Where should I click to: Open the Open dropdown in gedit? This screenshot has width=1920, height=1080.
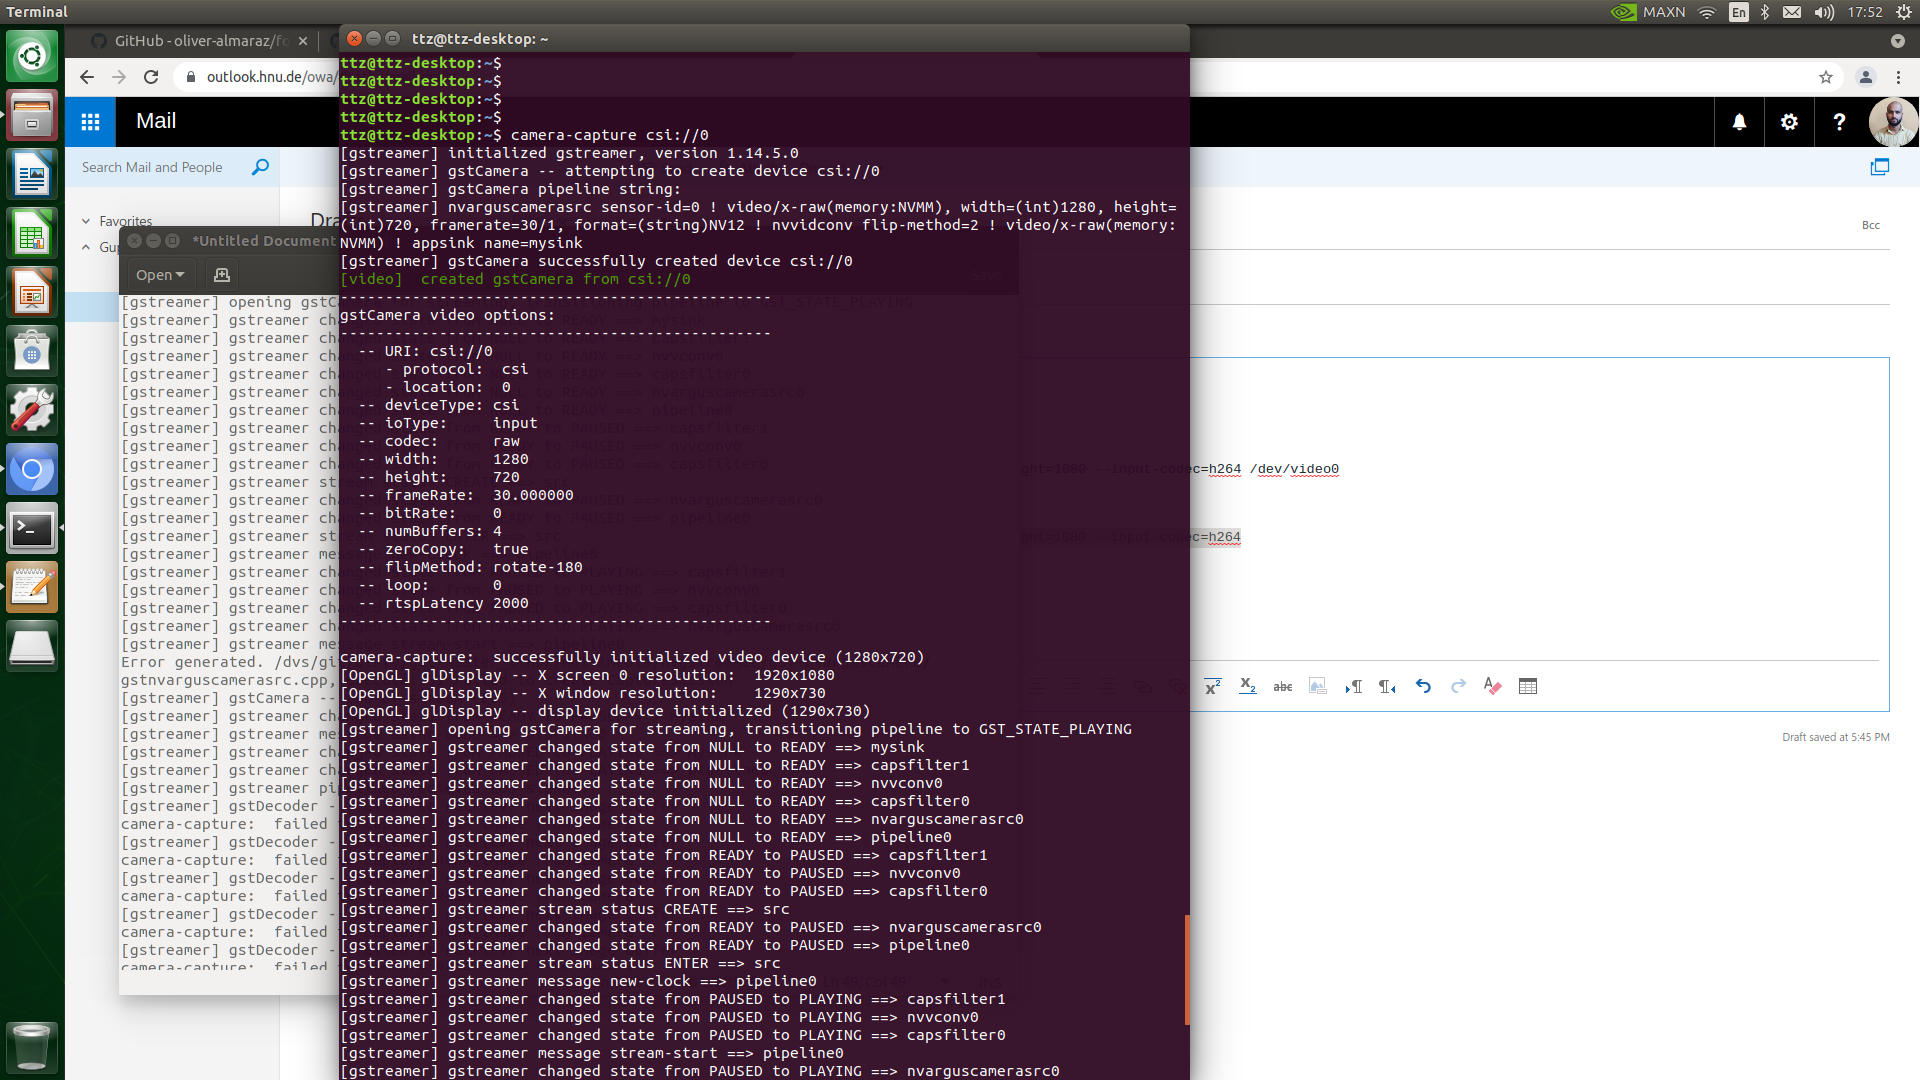pos(159,274)
